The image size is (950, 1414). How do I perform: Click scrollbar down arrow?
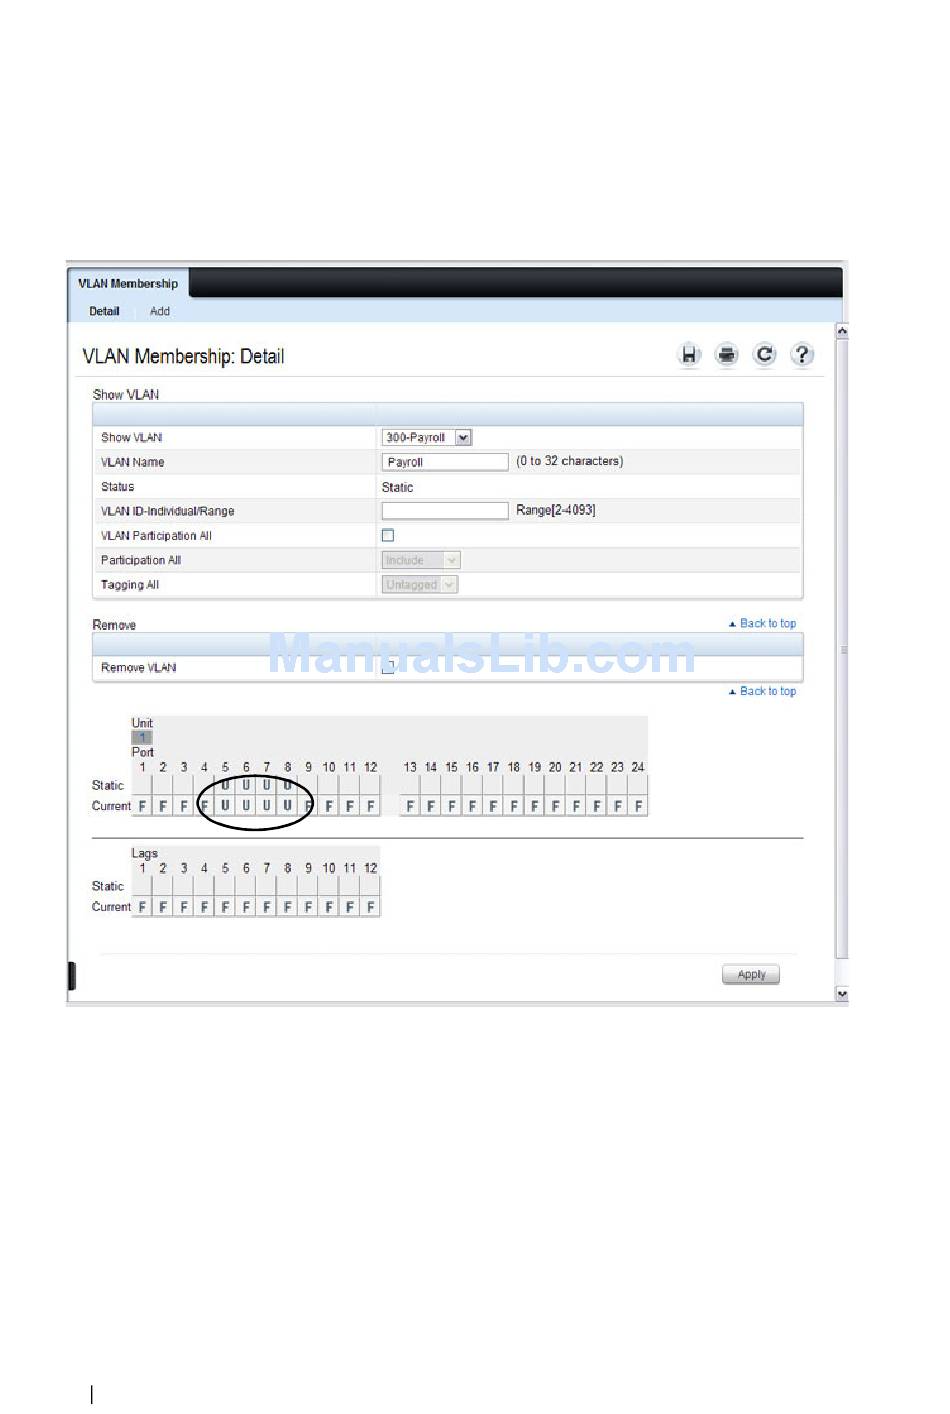click(842, 994)
